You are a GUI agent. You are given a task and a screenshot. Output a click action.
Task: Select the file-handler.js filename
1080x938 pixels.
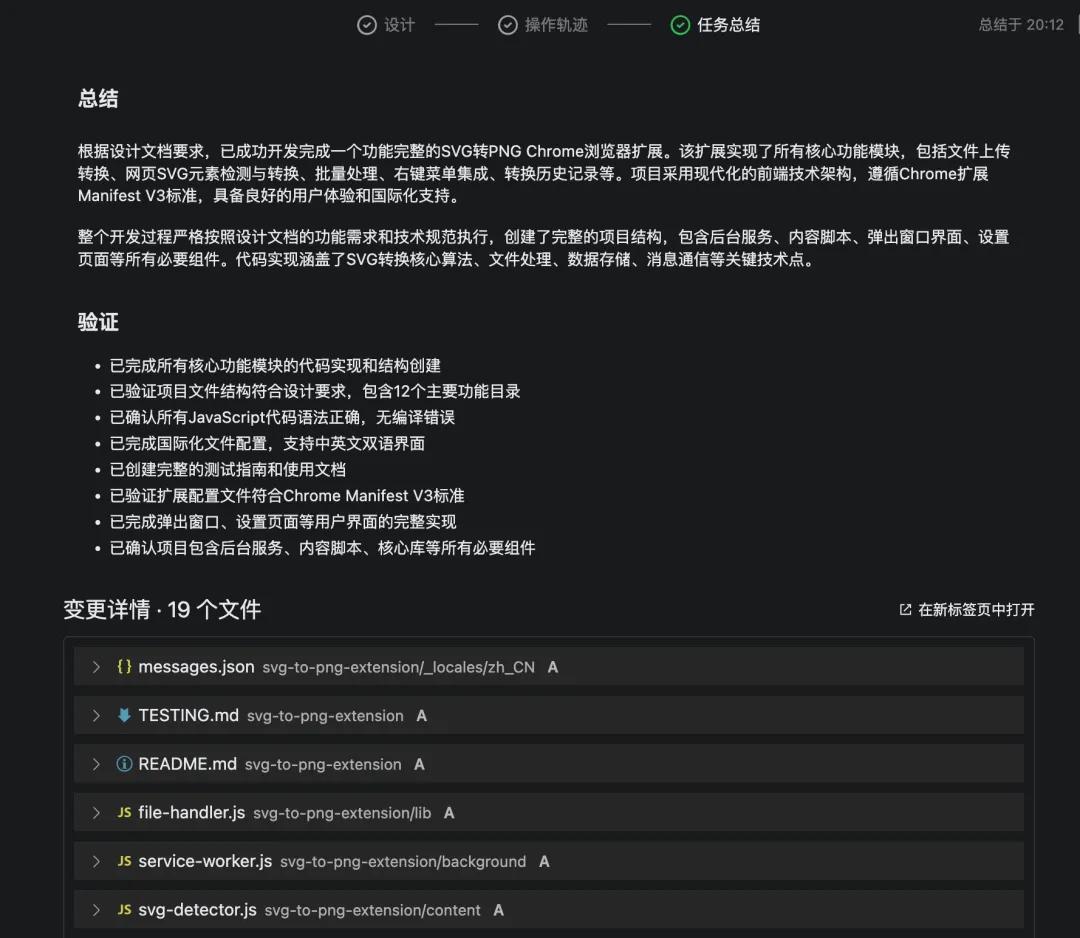(190, 812)
